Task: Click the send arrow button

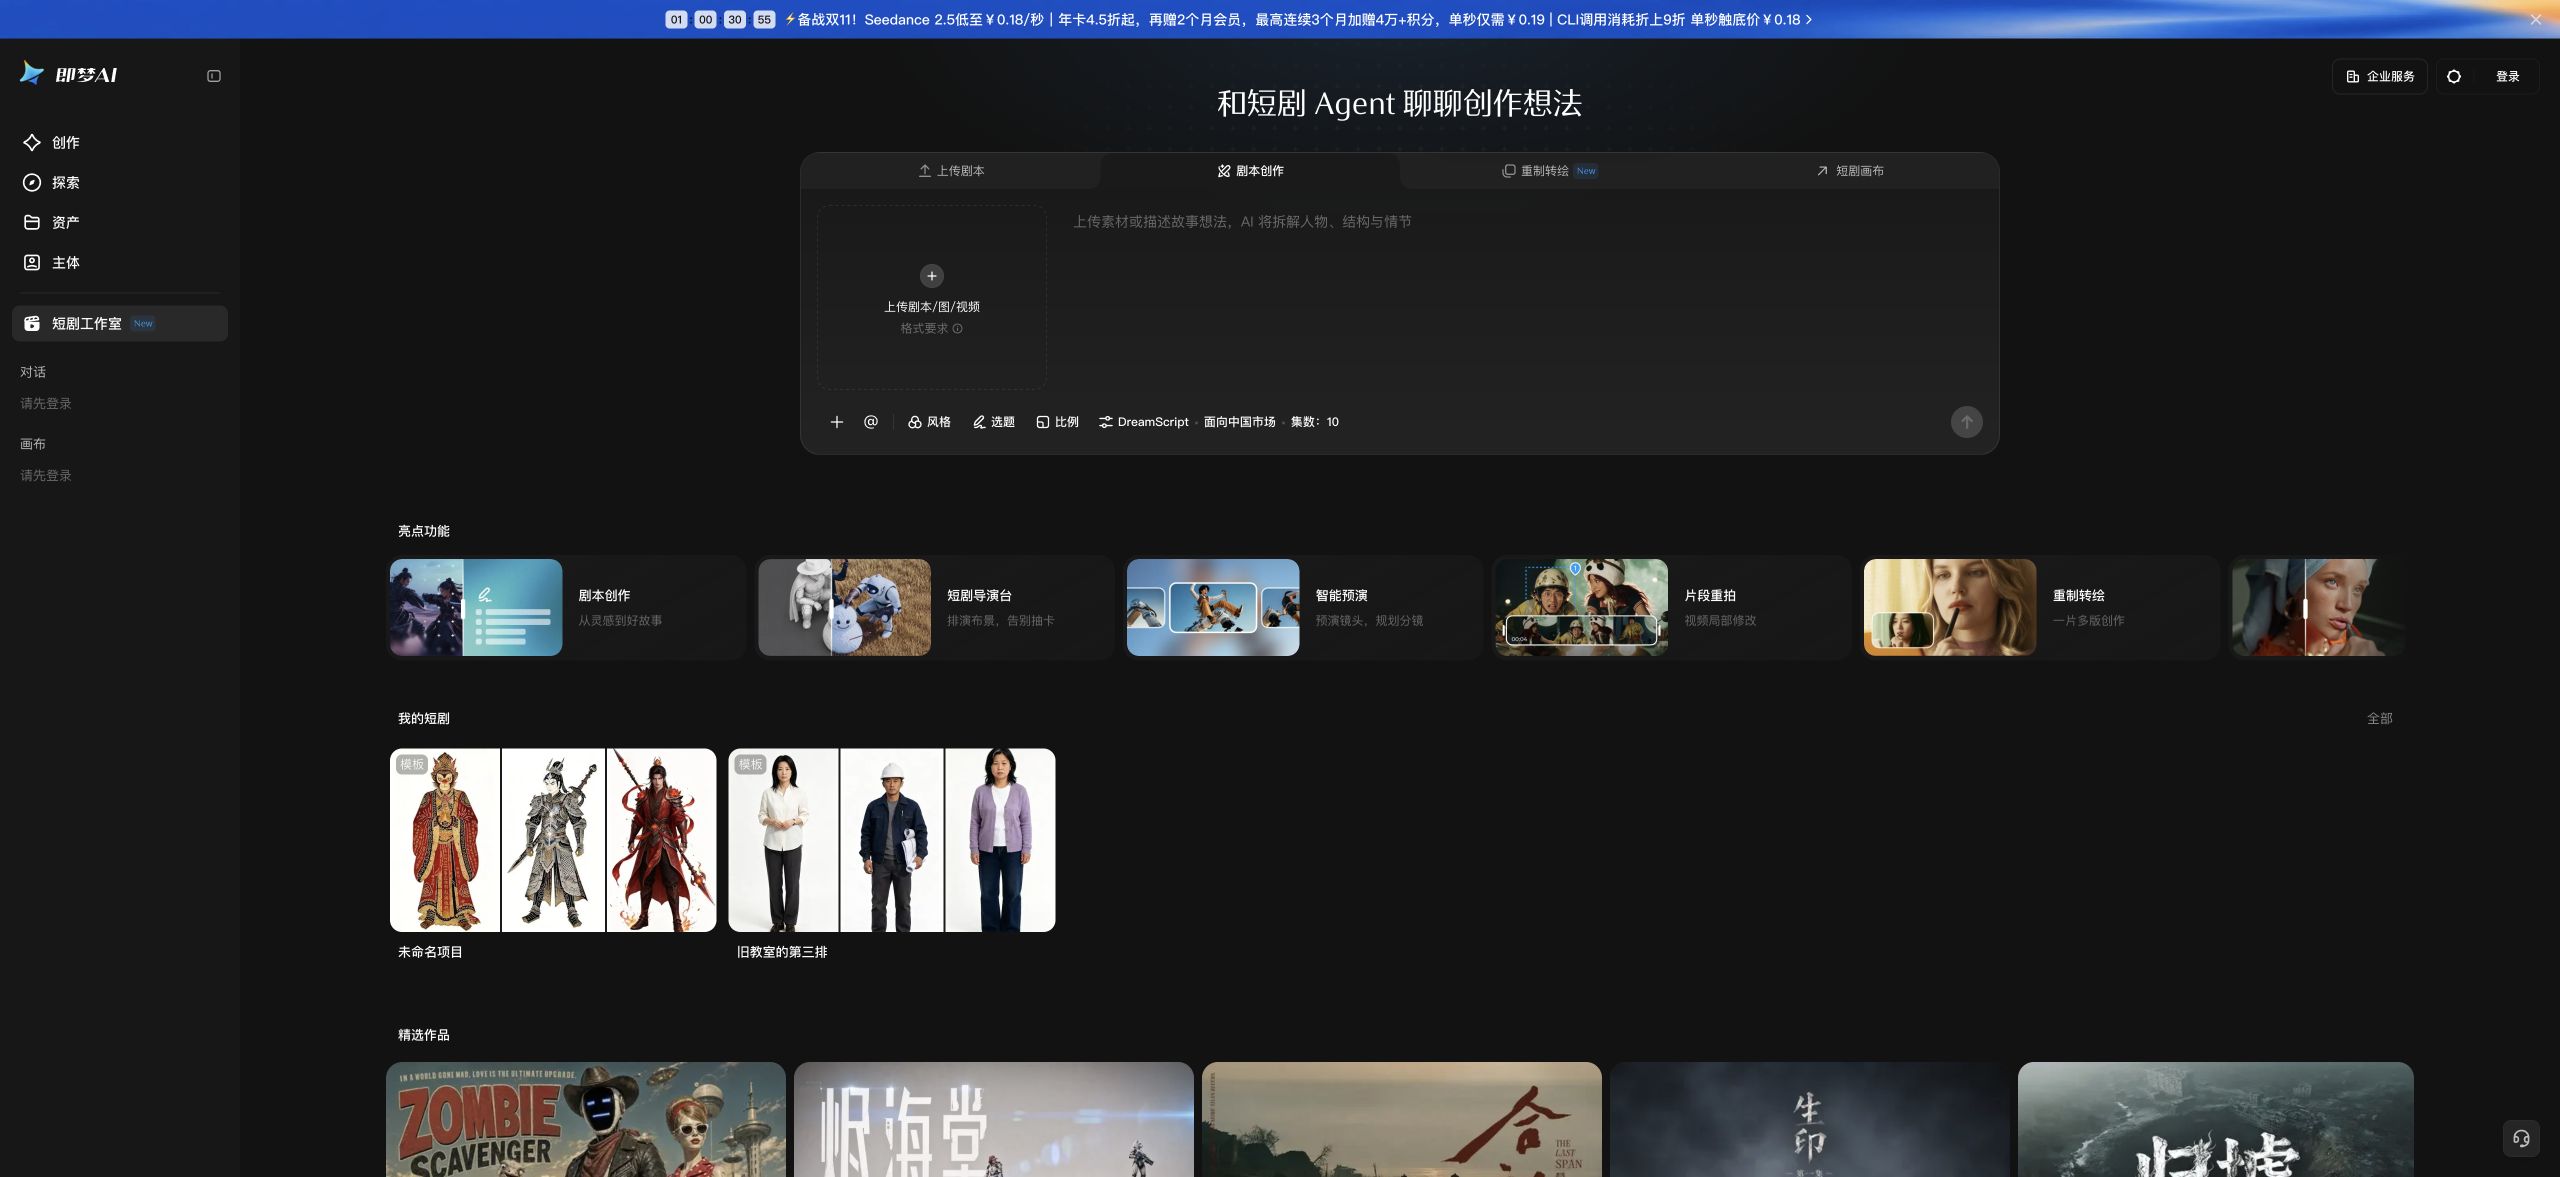Action: tap(1966, 422)
